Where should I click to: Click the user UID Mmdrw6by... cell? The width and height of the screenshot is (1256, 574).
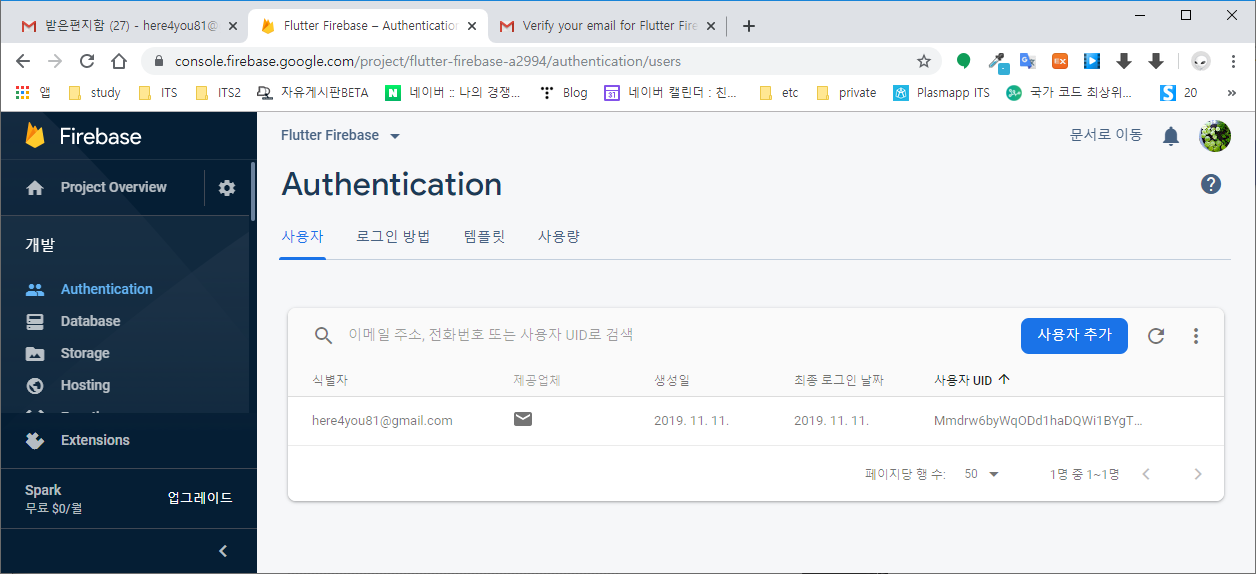point(1038,421)
